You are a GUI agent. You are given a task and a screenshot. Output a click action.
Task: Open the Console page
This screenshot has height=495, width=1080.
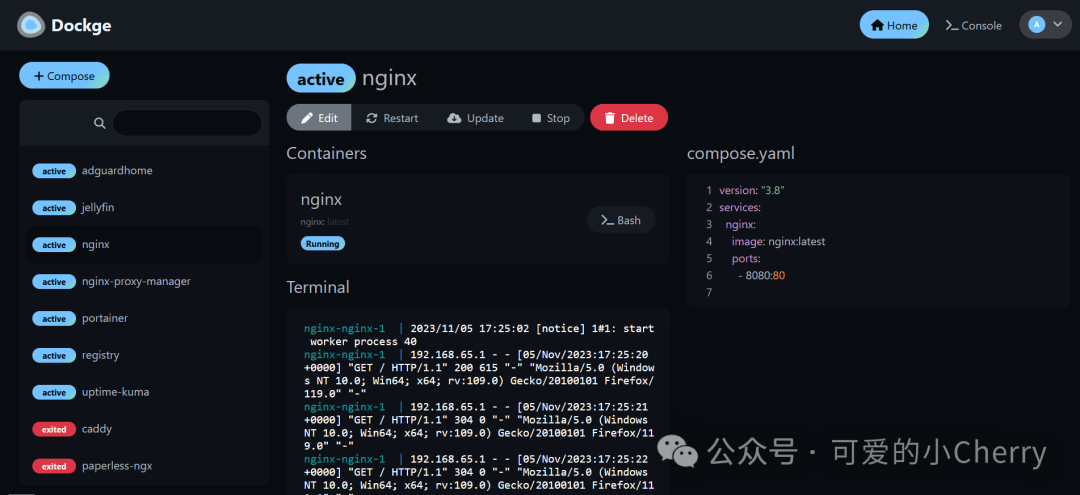pos(973,25)
